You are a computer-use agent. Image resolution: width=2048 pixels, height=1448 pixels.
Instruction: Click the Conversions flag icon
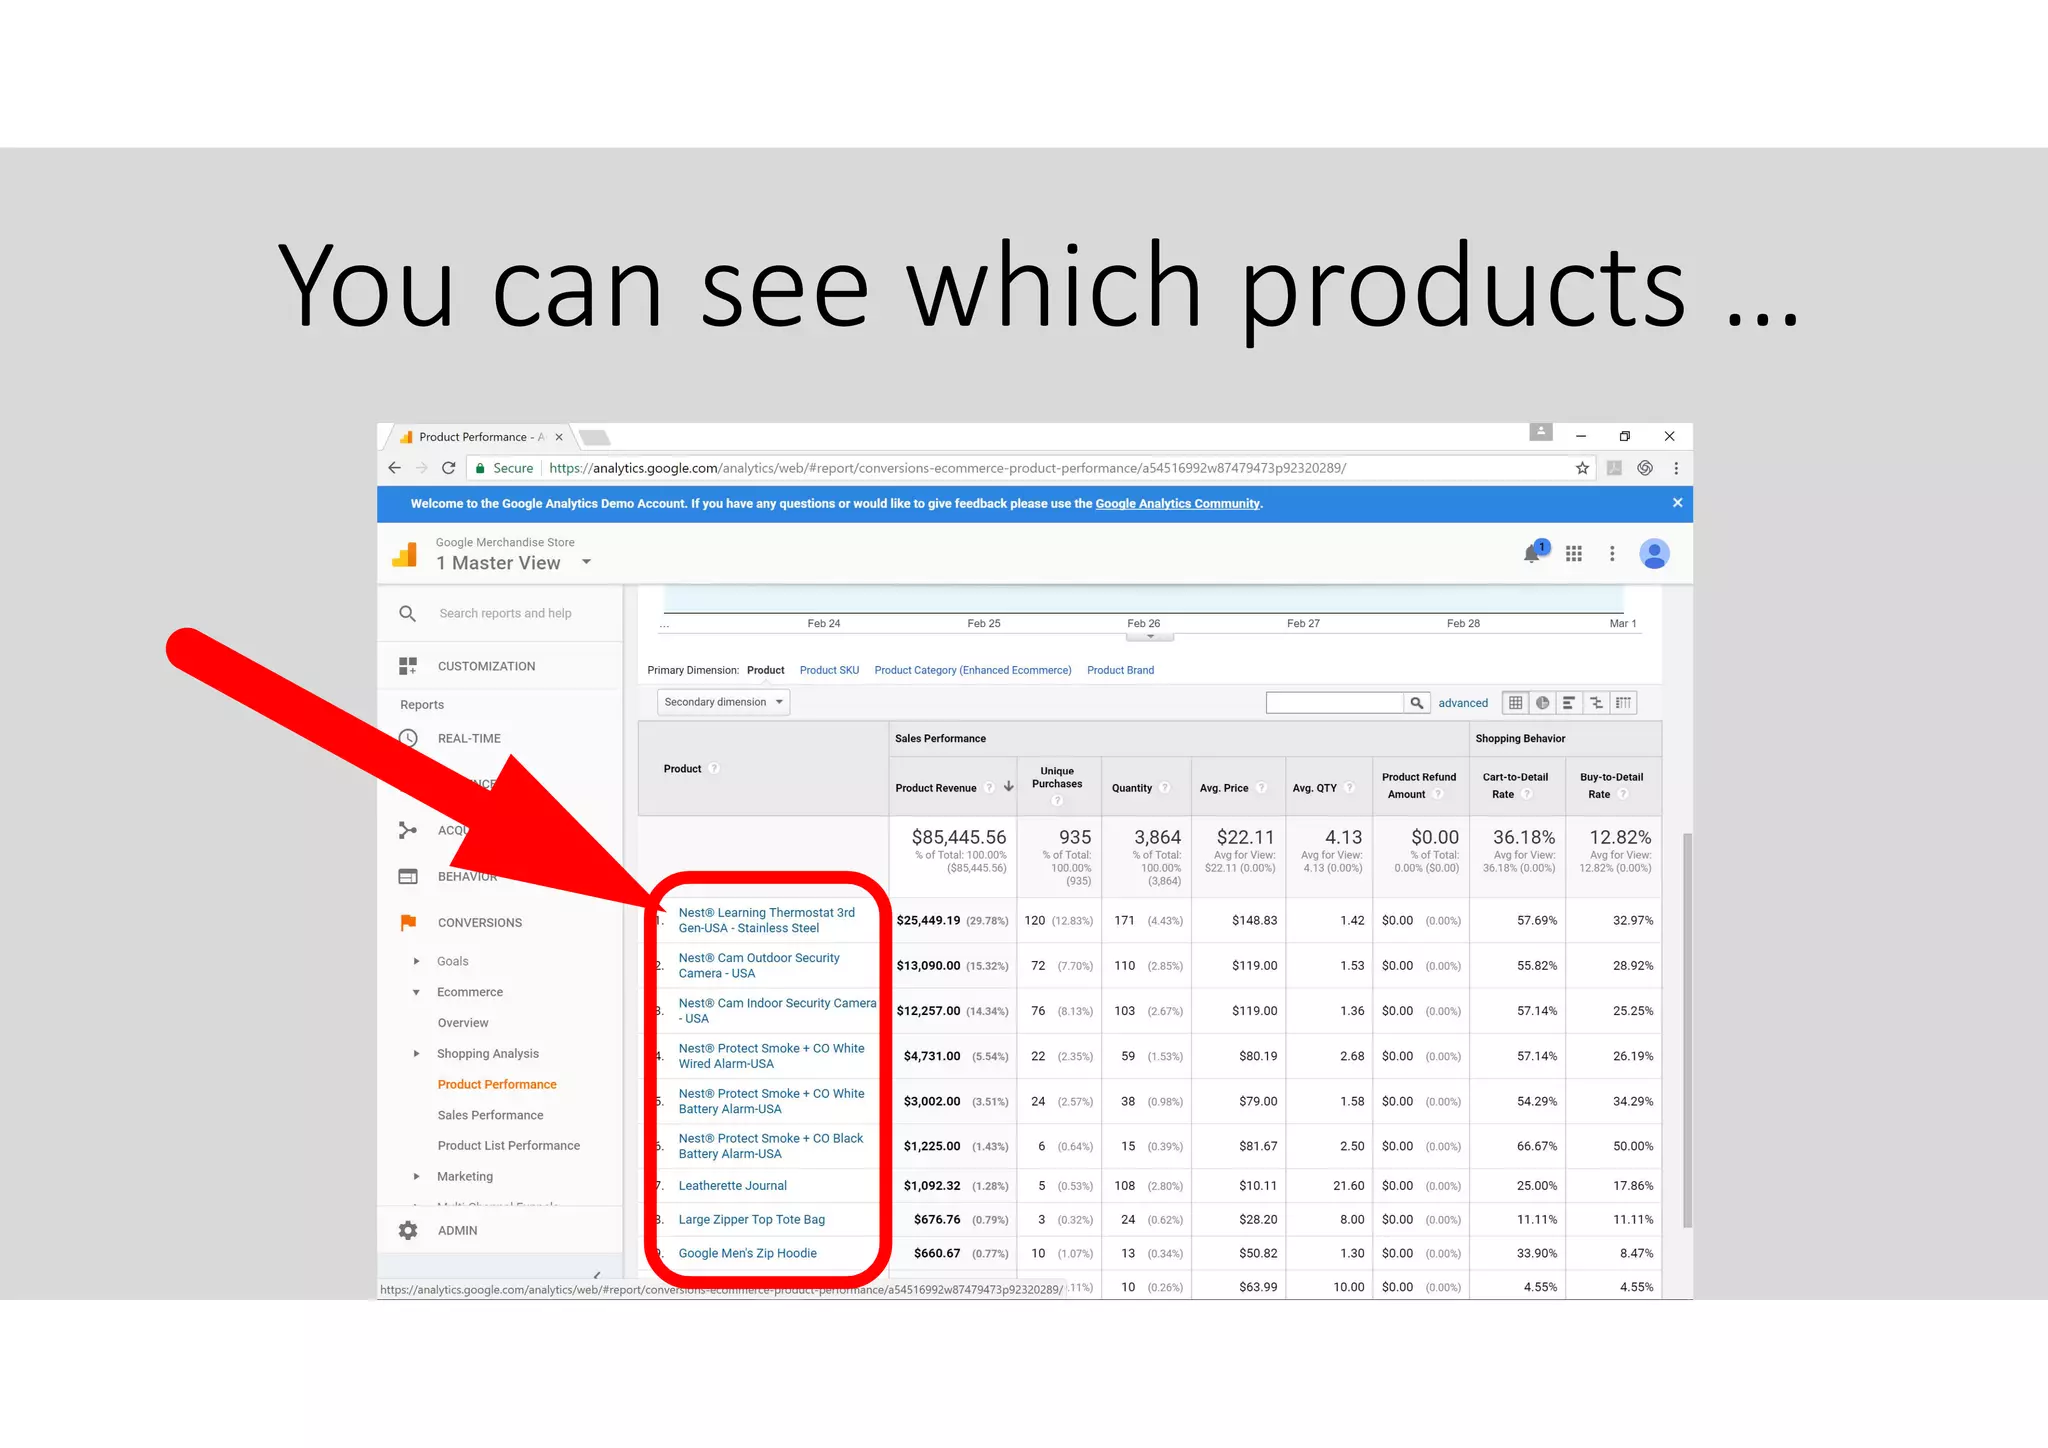(x=408, y=922)
